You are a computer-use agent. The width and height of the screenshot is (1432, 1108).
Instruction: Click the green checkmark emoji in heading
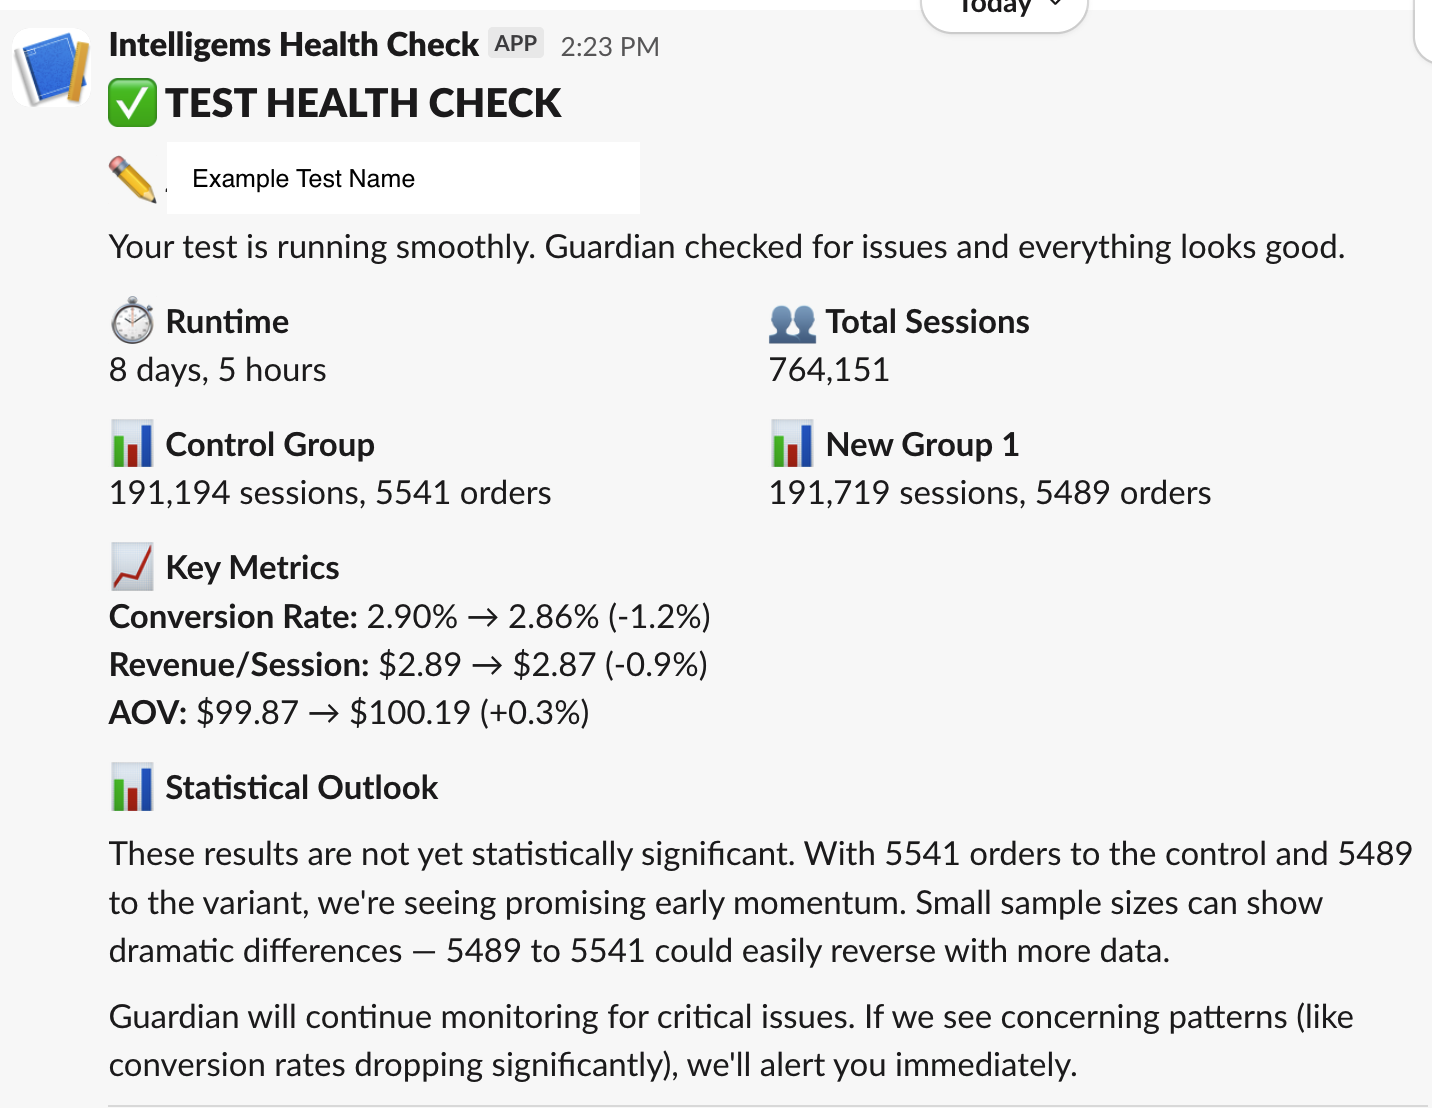point(132,103)
